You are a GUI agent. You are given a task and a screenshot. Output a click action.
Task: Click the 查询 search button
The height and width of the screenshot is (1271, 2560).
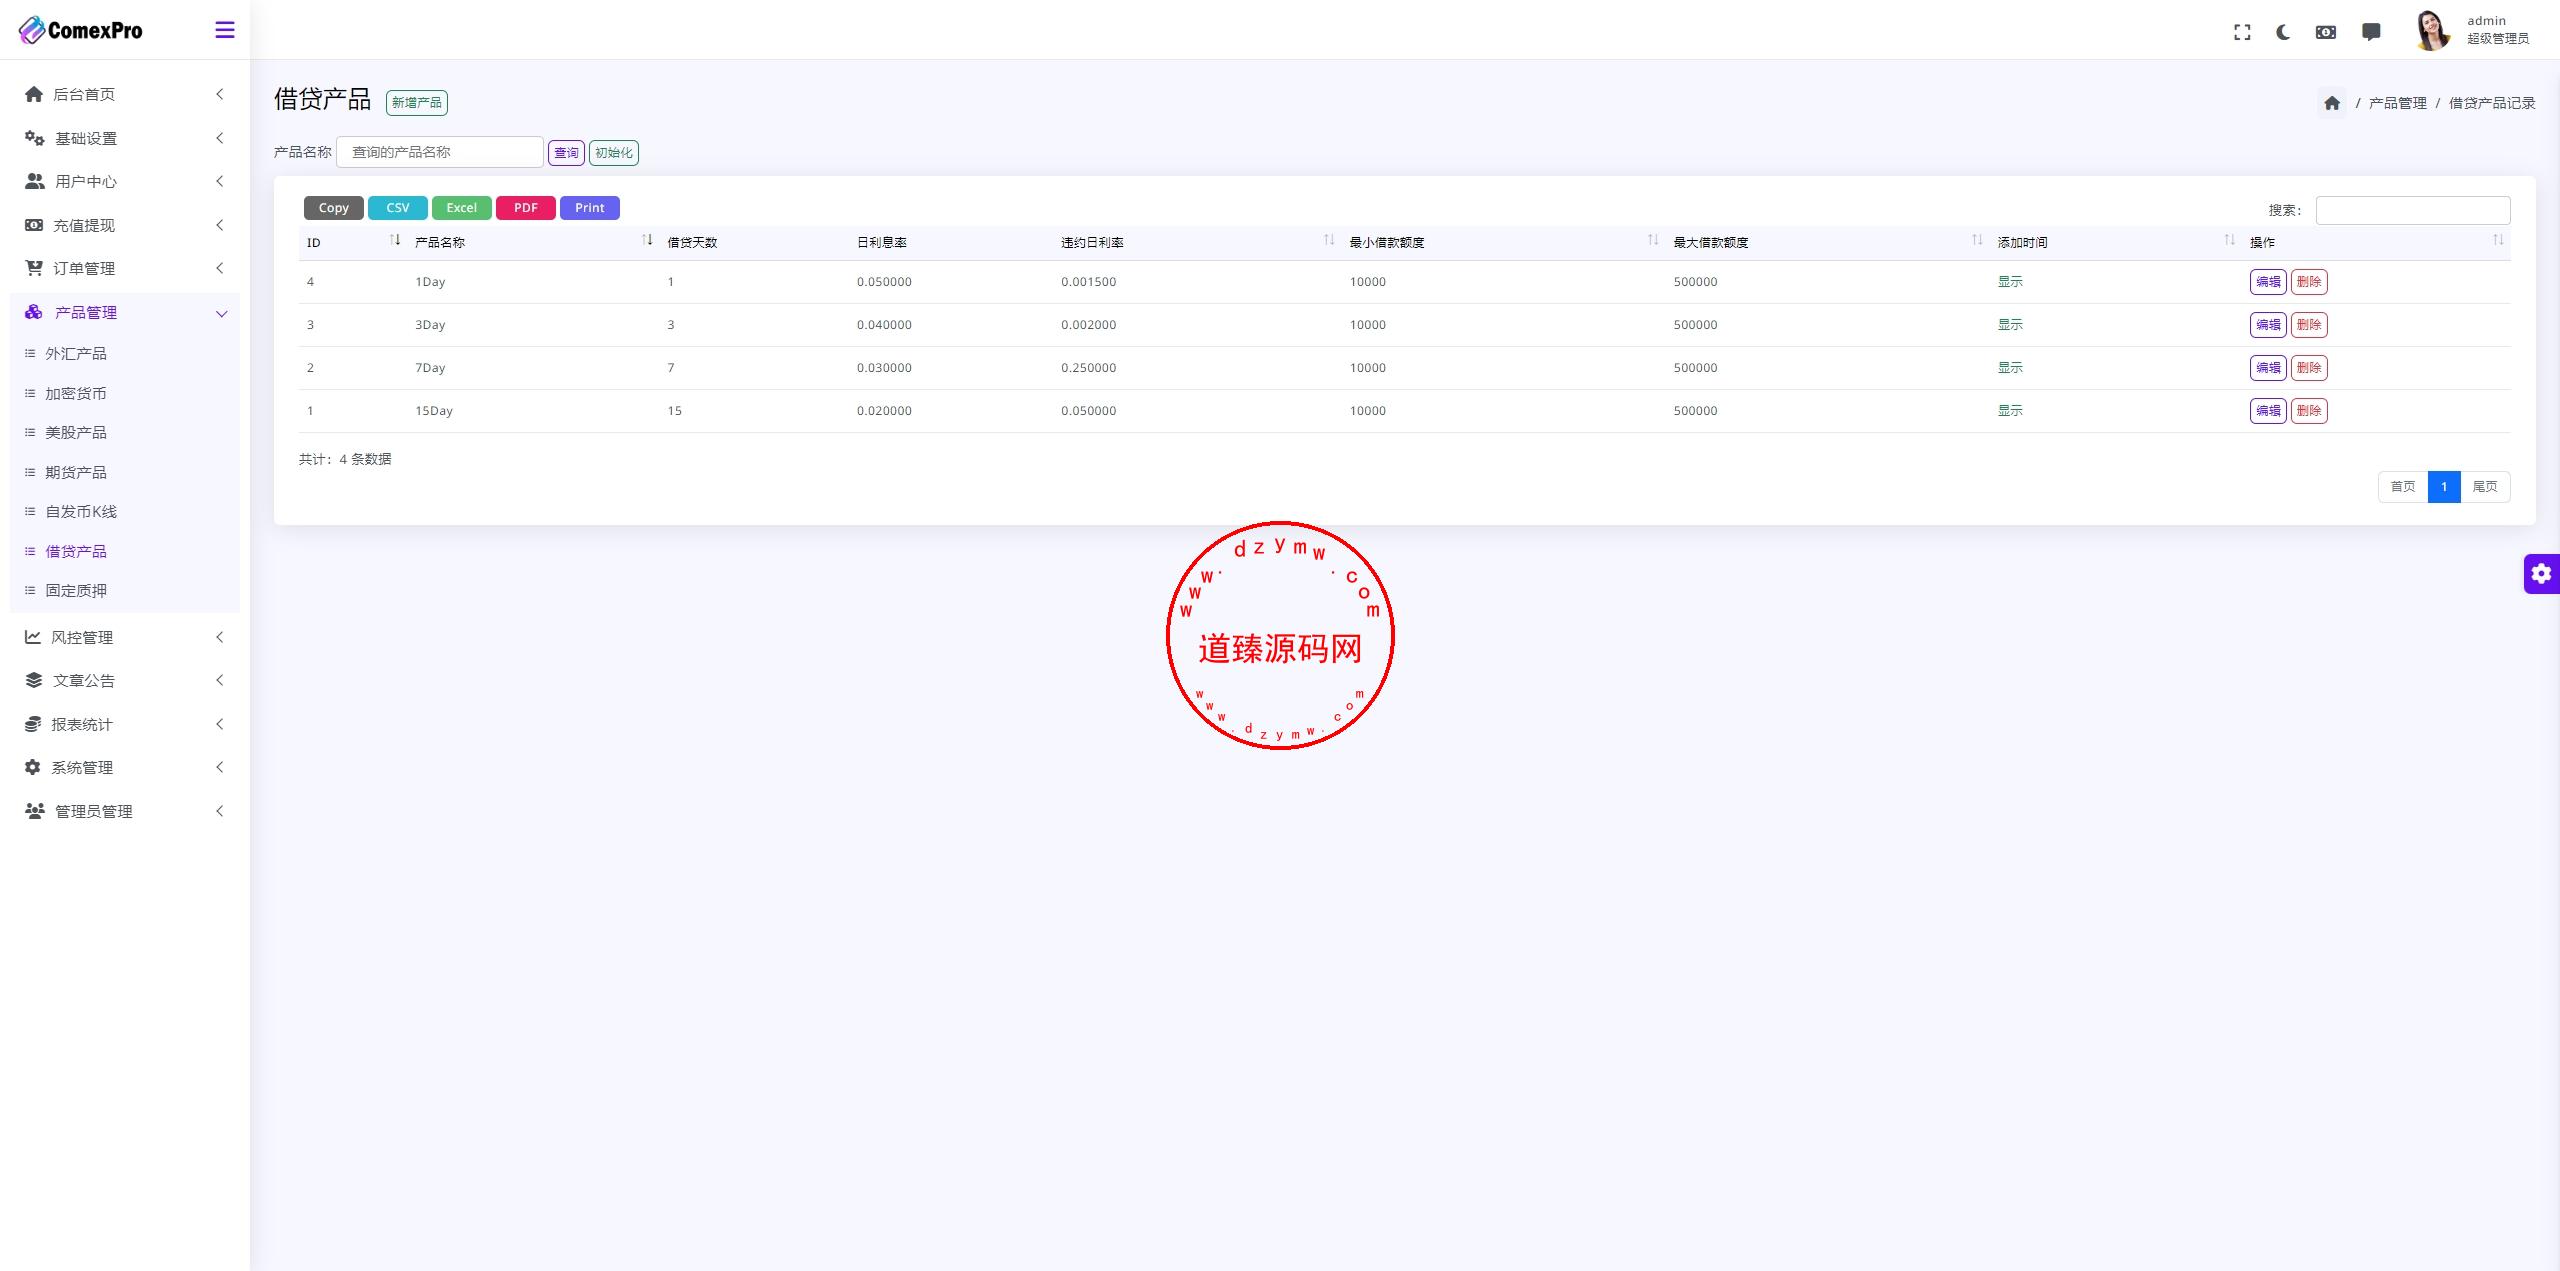tap(566, 153)
